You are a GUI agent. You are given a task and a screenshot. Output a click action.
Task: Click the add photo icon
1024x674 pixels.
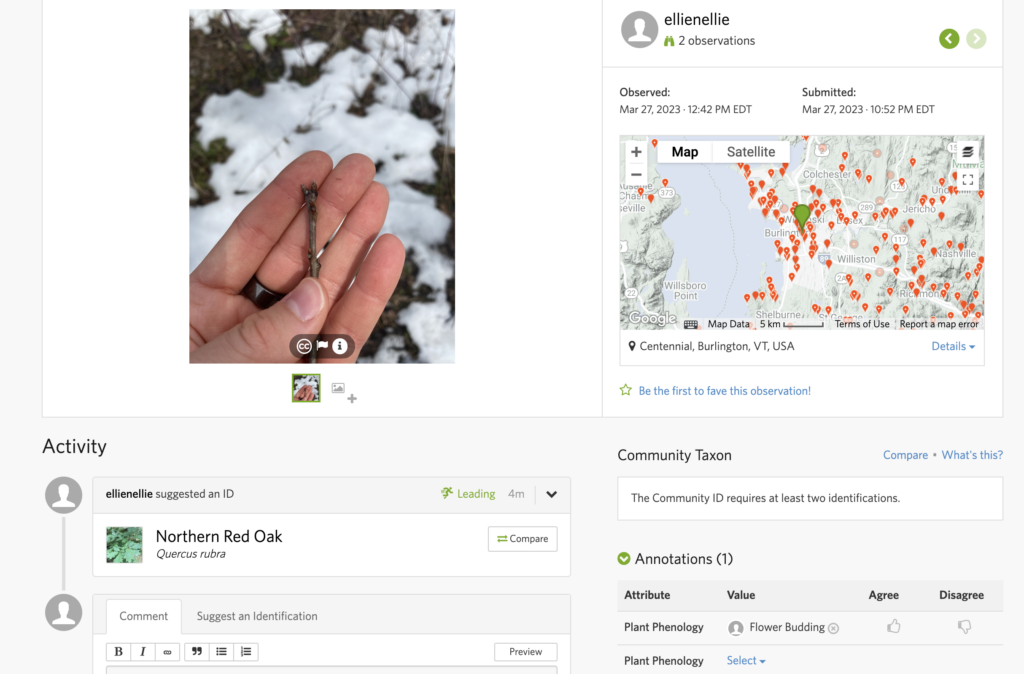(x=343, y=392)
